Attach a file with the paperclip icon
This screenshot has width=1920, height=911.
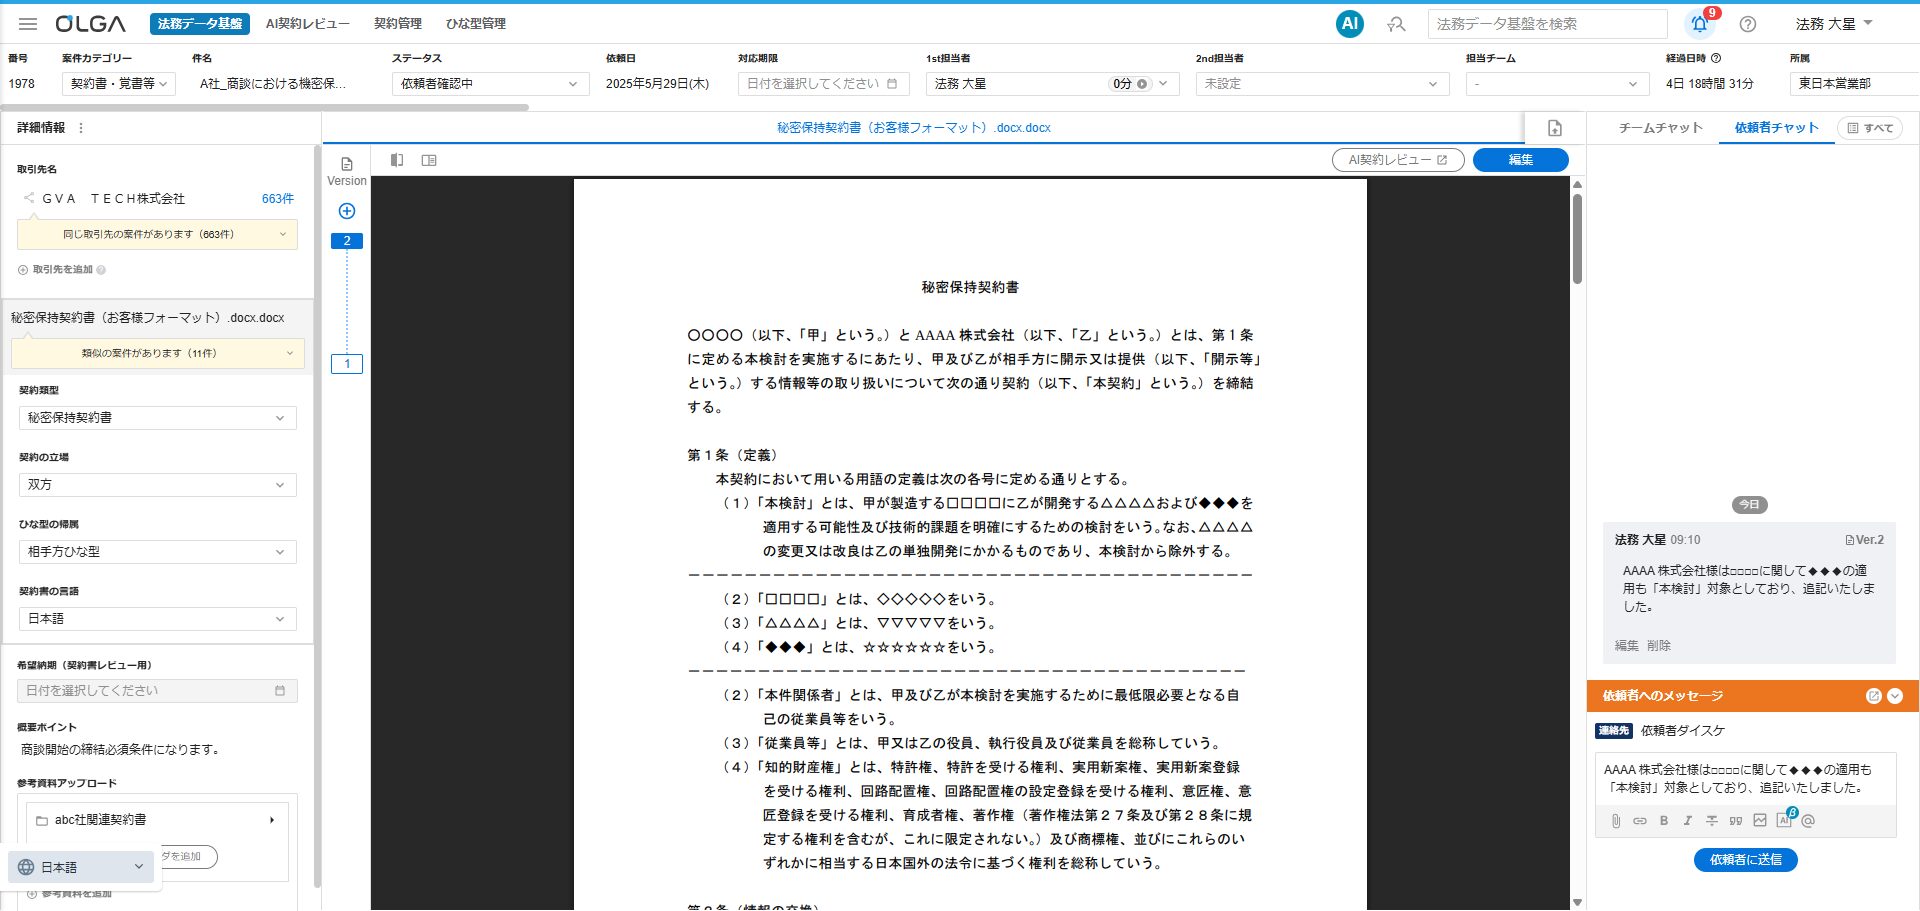click(1616, 821)
